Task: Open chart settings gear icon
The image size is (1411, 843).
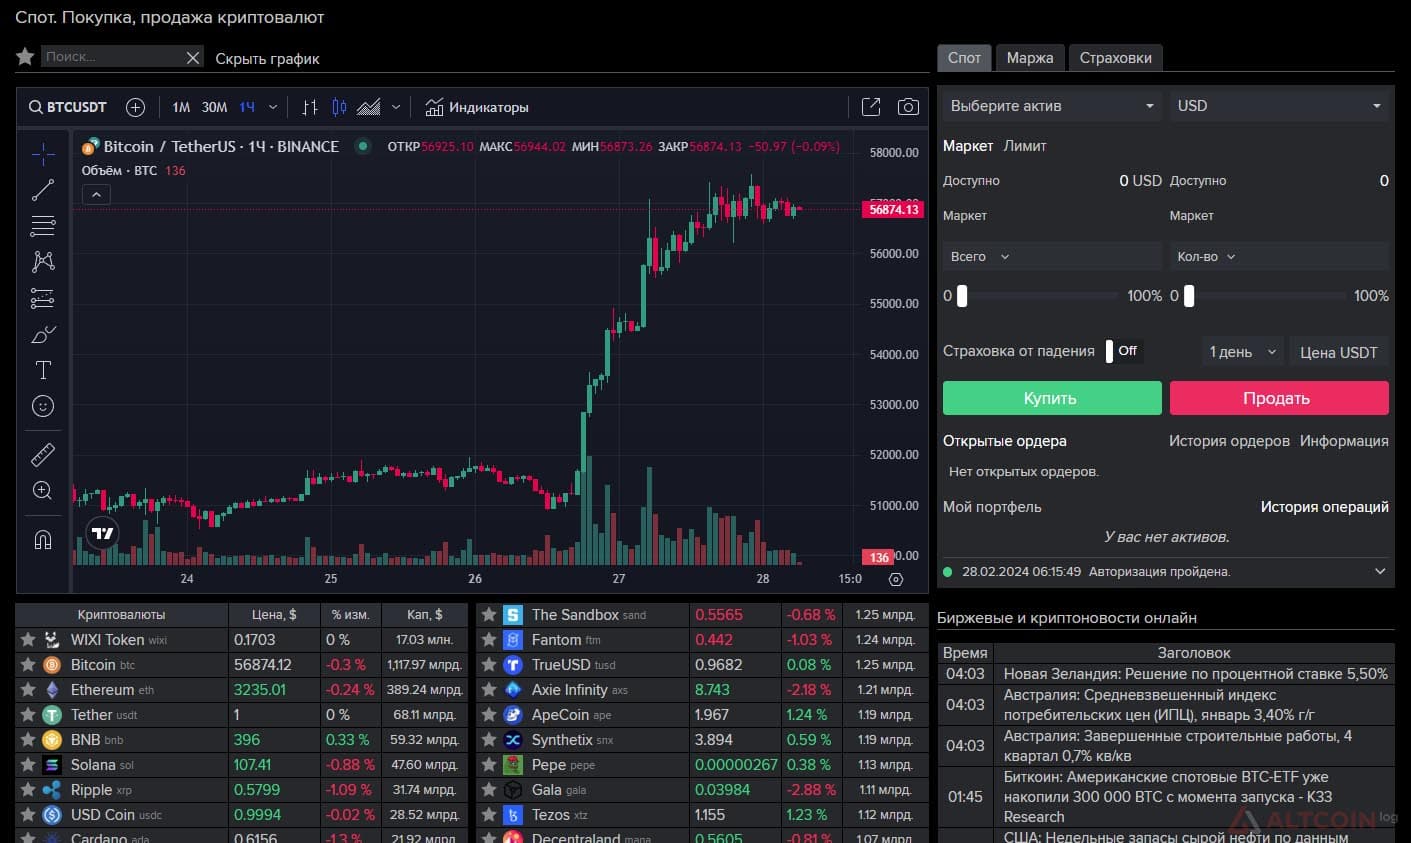Action: 896,579
